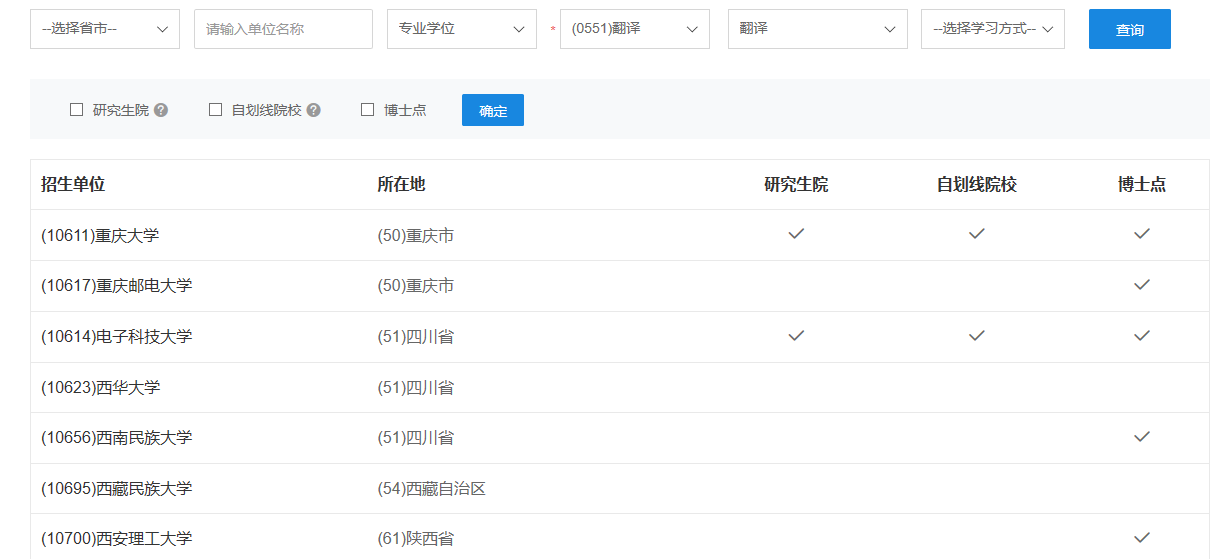Click 博士点 checkmark in 电子科技大学 row
The height and width of the screenshot is (559, 1217).
pos(1142,335)
